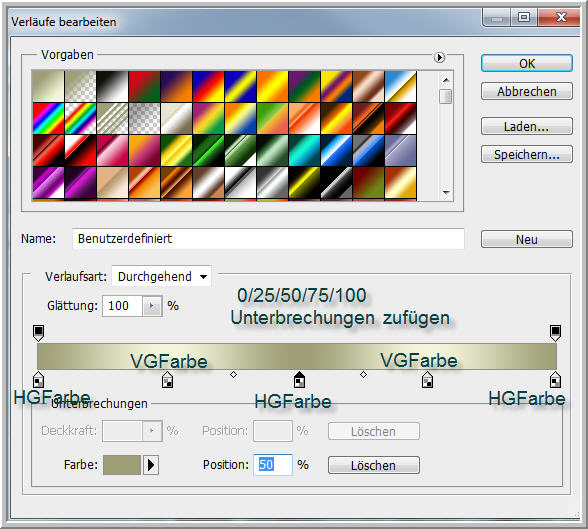This screenshot has height=529, width=588.
Task: Select the color stop under the second VGFarbe label
Action: click(428, 379)
